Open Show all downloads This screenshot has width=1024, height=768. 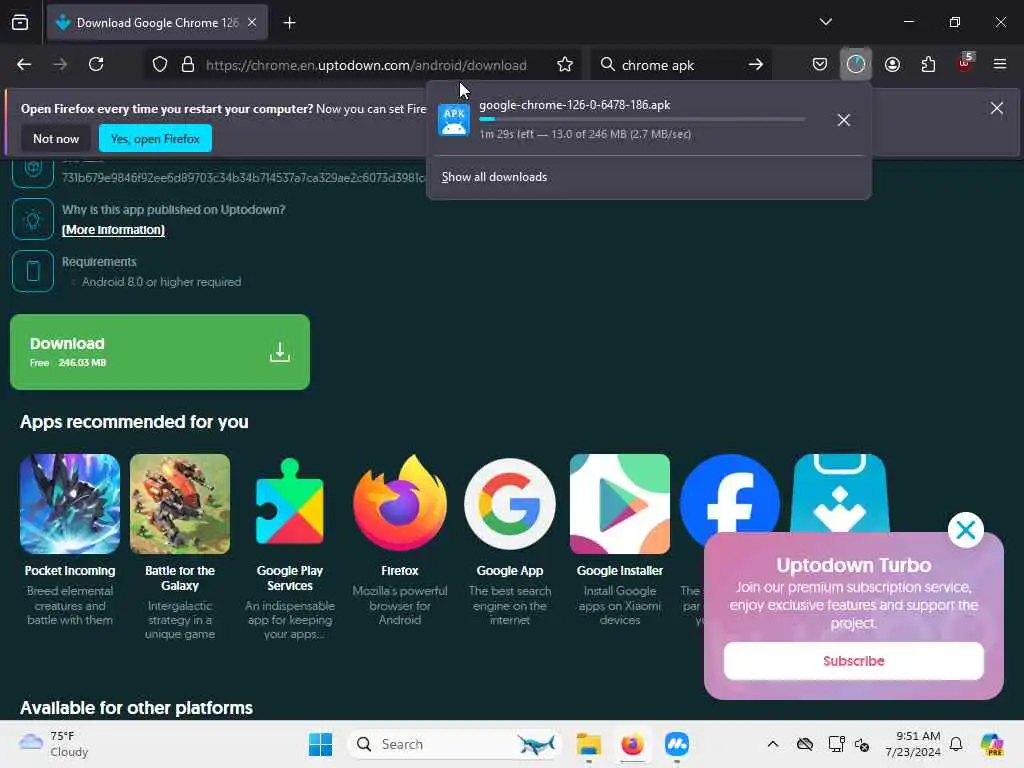point(494,177)
